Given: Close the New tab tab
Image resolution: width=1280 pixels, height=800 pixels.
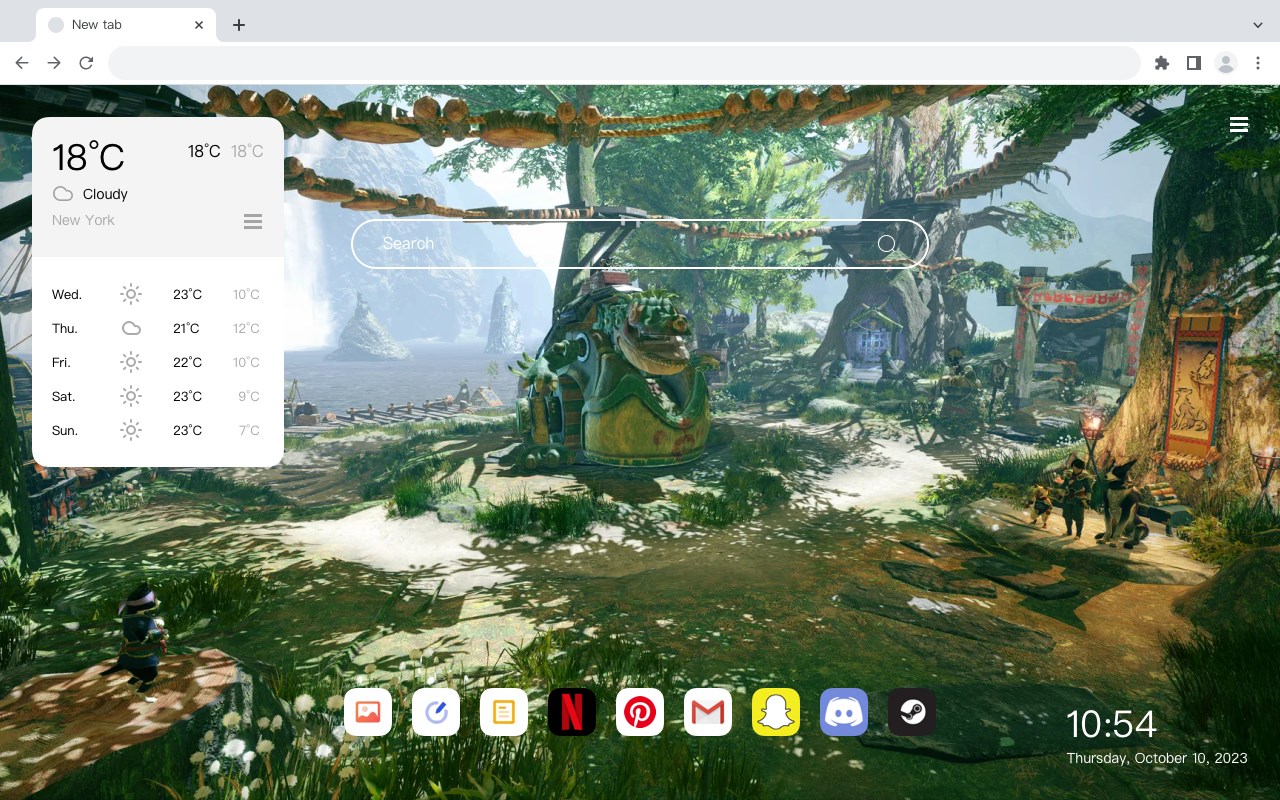Looking at the screenshot, I should (x=199, y=25).
